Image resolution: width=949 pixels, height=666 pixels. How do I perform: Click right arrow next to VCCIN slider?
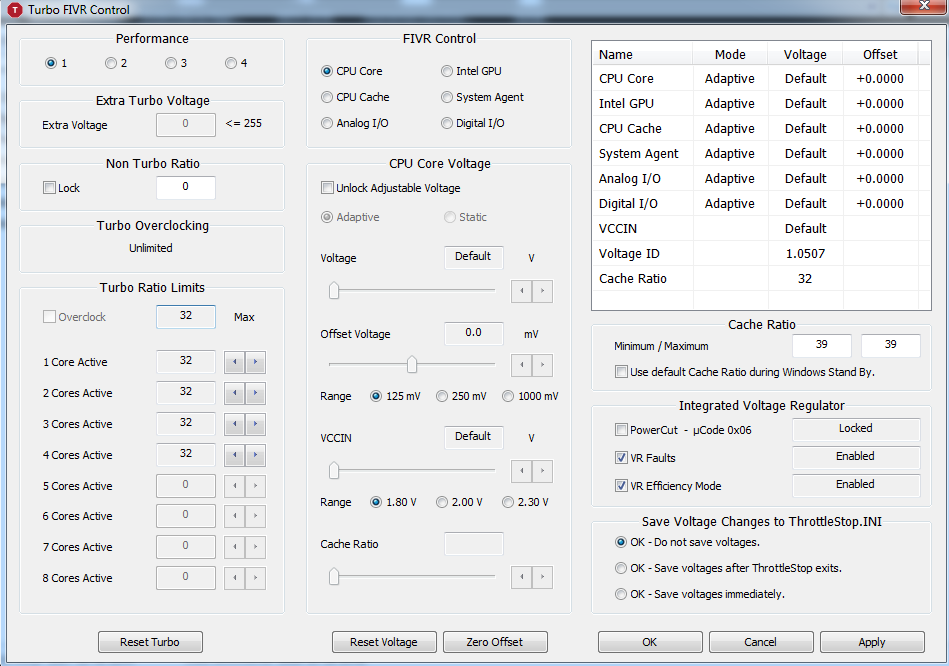(x=542, y=471)
